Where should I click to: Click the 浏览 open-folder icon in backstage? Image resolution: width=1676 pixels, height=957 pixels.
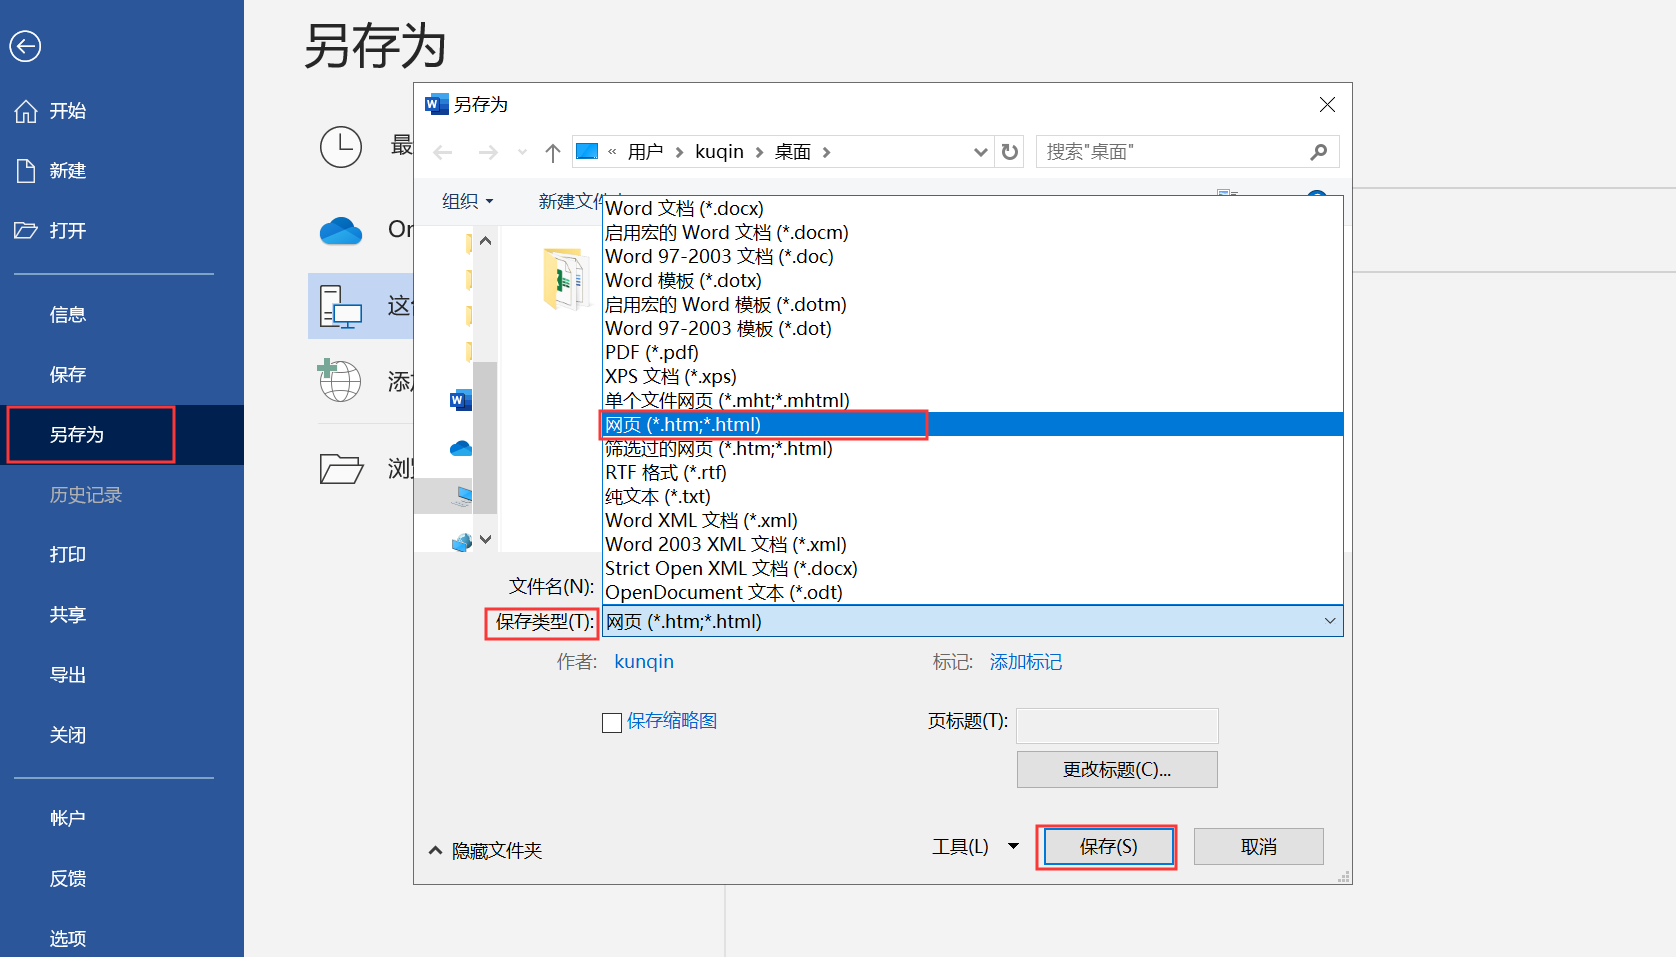point(341,468)
